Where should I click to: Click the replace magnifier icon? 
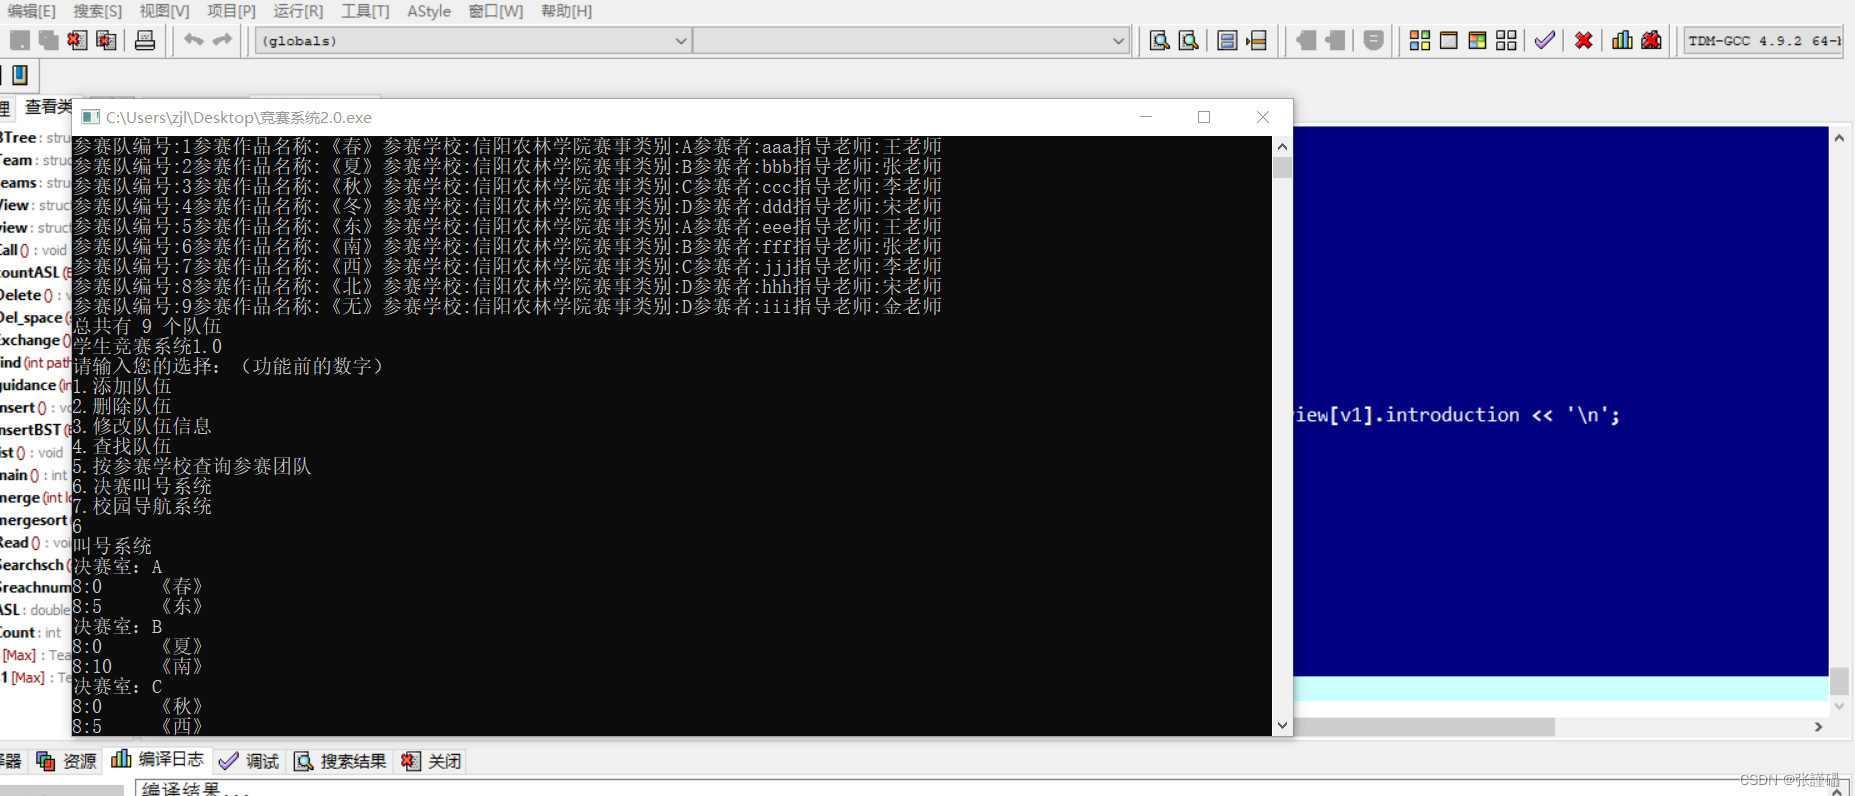[1188, 40]
